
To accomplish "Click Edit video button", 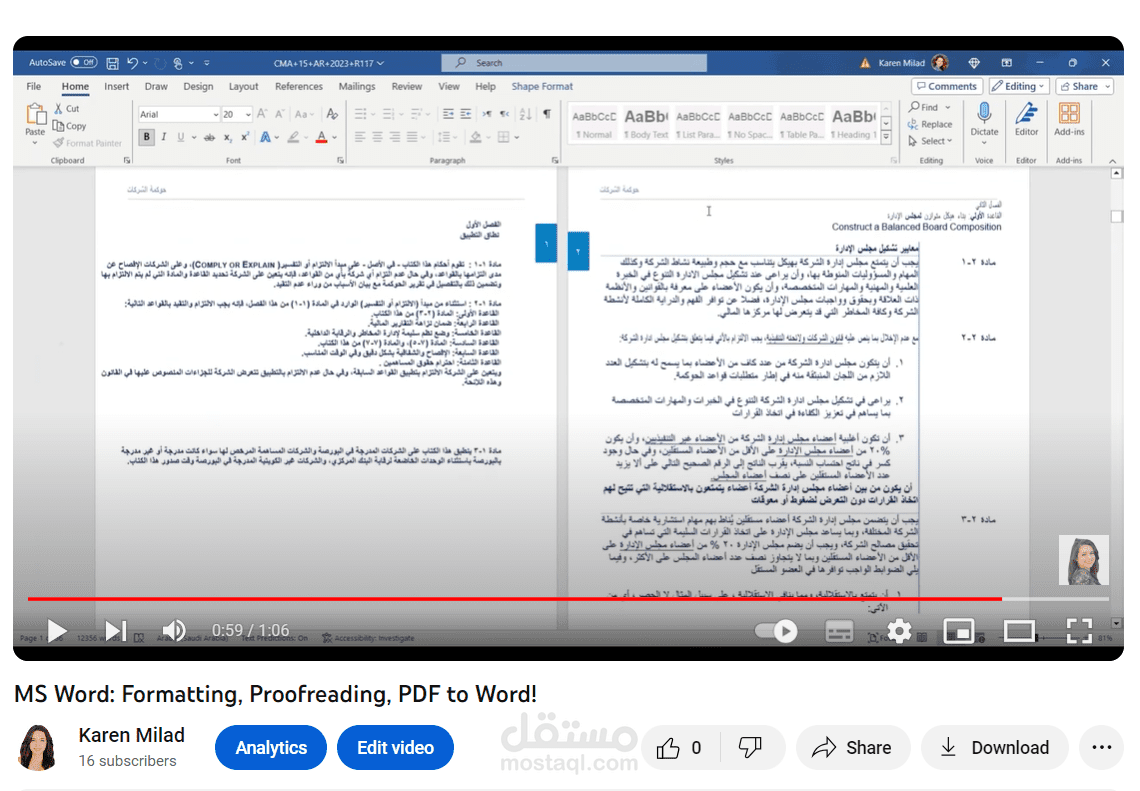I will (396, 747).
